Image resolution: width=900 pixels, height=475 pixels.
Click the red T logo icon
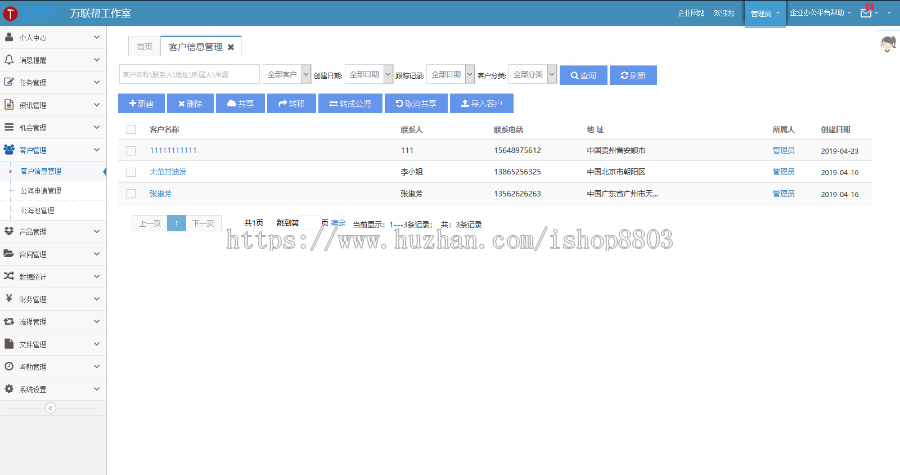click(x=10, y=13)
